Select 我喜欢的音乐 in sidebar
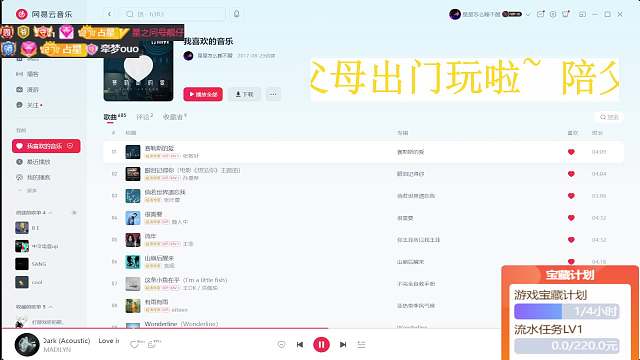This screenshot has height=360, width=640. click(46, 146)
